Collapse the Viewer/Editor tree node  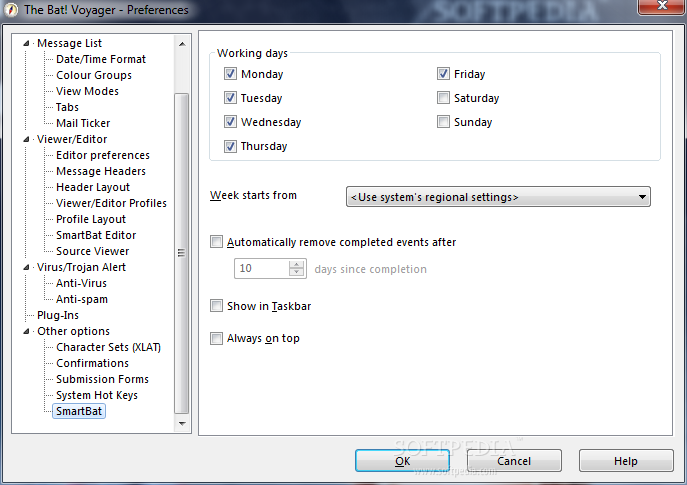26,139
